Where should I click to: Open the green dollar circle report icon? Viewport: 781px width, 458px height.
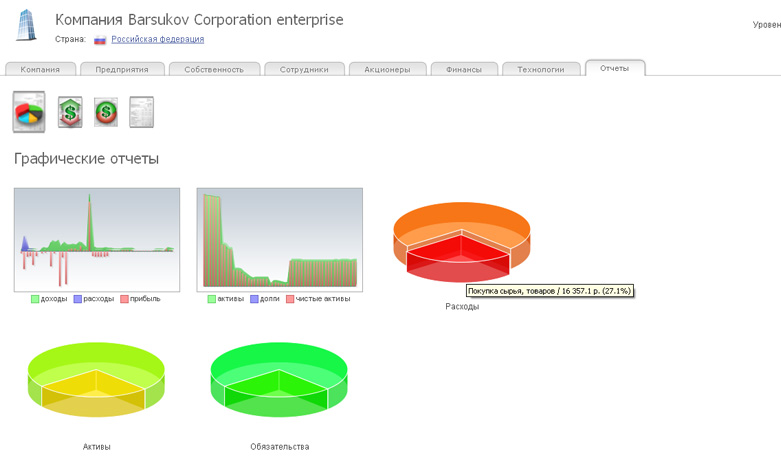(106, 112)
